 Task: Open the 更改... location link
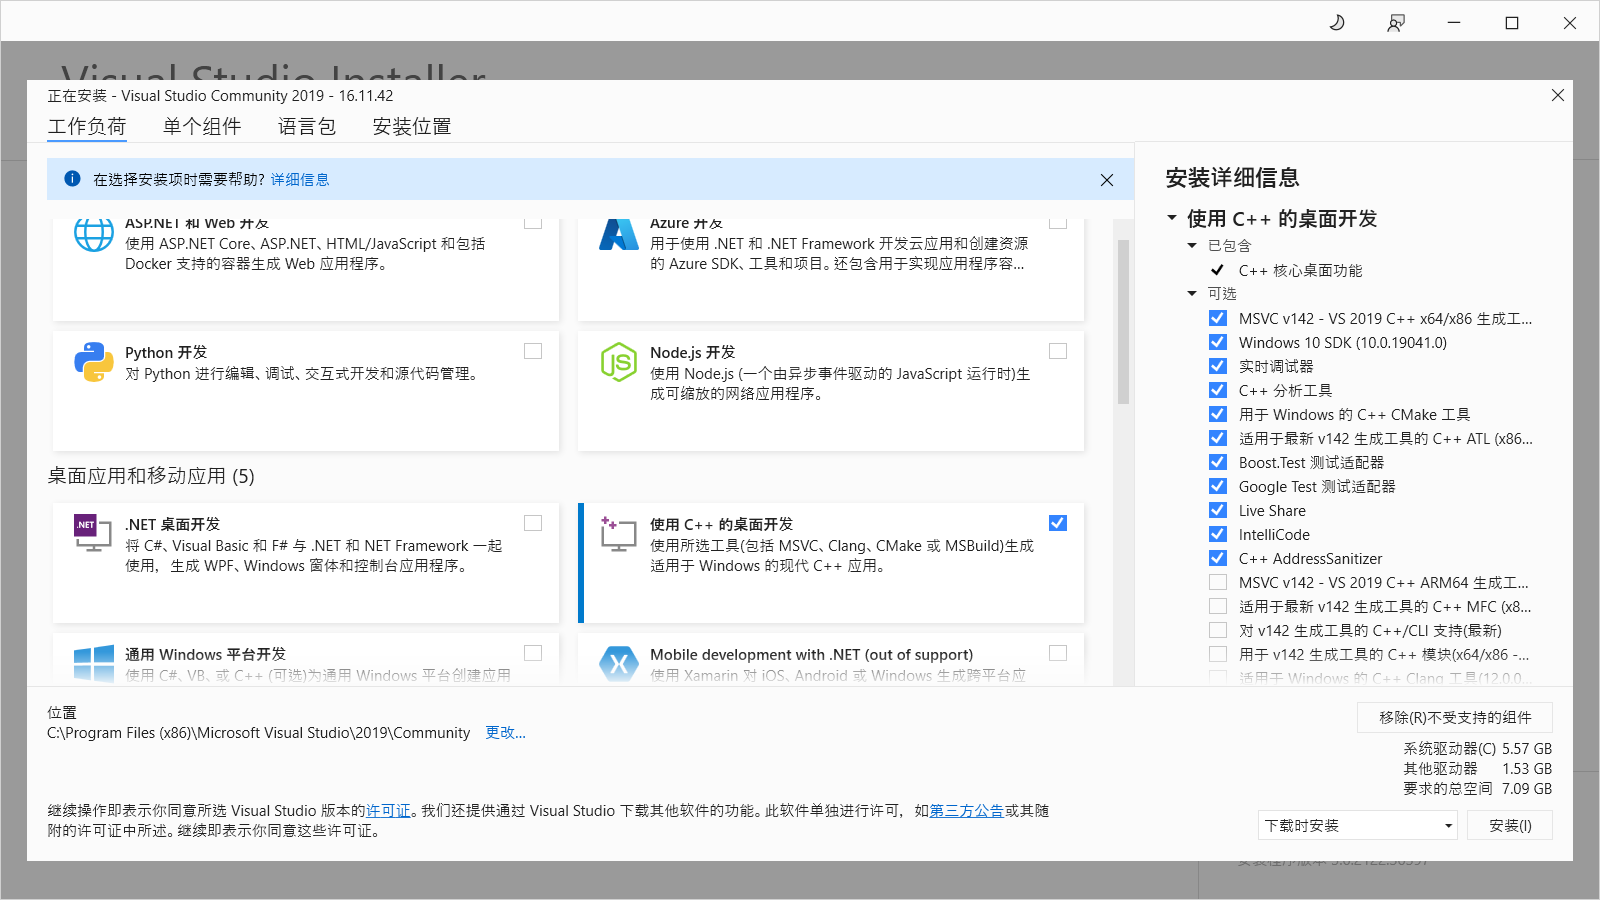[x=506, y=732]
